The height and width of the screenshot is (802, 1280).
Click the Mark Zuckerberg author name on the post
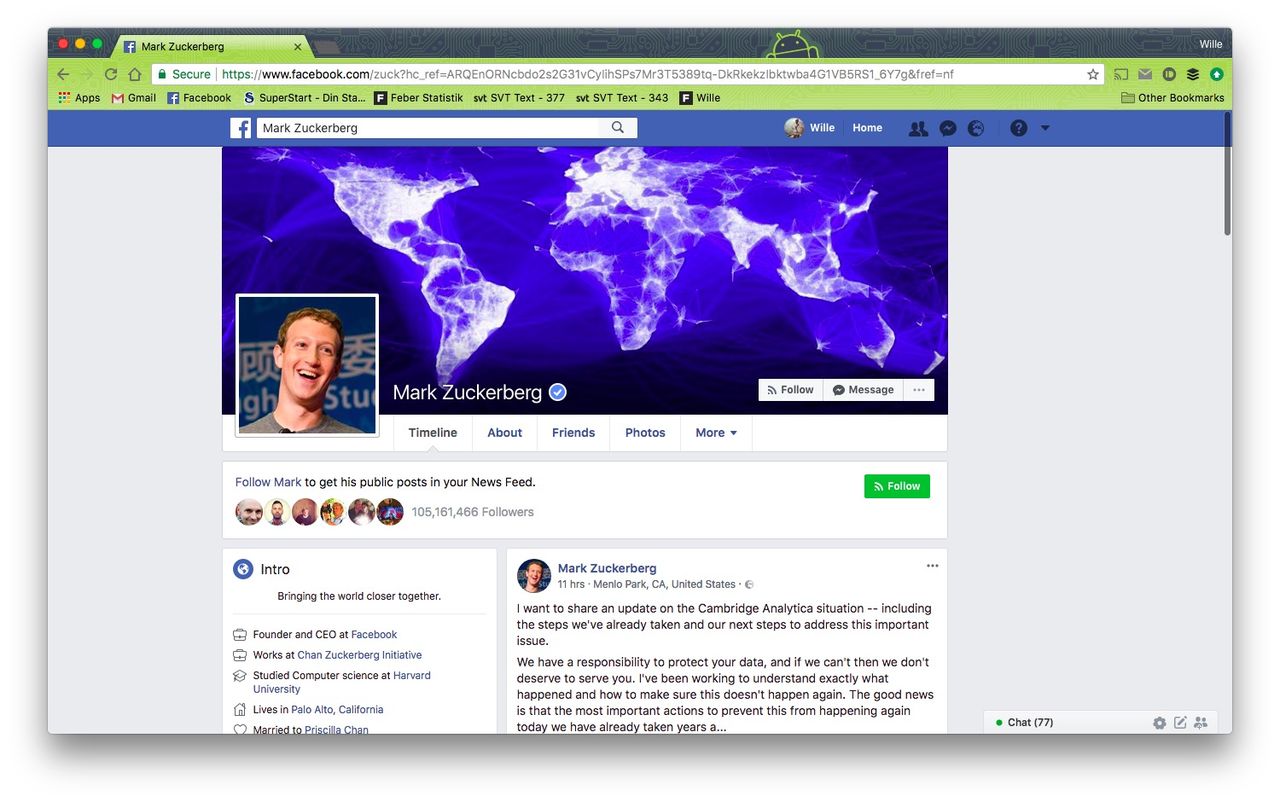(x=607, y=568)
